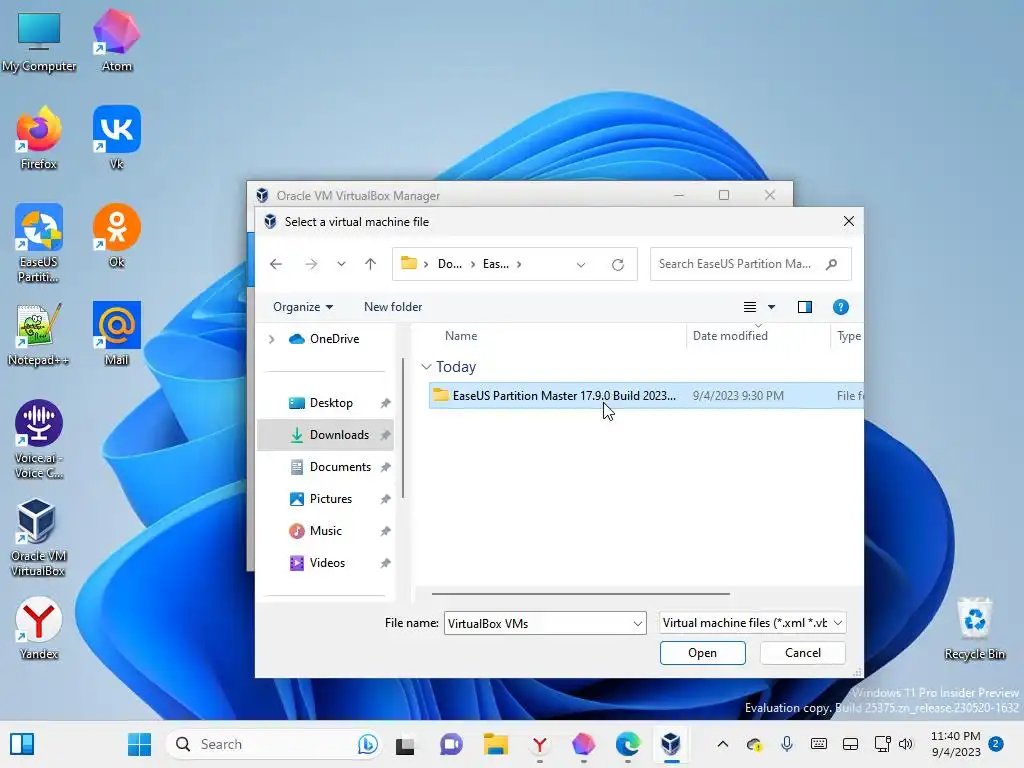Screen dimensions: 1024x768
Task: Launch EaseUS Partition desktop shortcut
Action: [39, 243]
